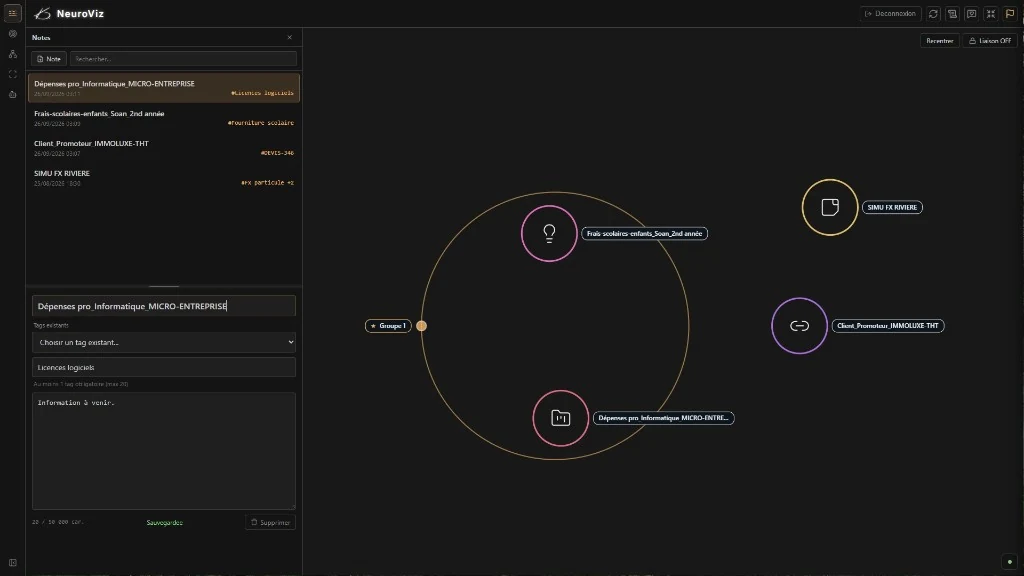Click the note content text area
Viewport: 1024px width, 576px height.
(x=164, y=451)
